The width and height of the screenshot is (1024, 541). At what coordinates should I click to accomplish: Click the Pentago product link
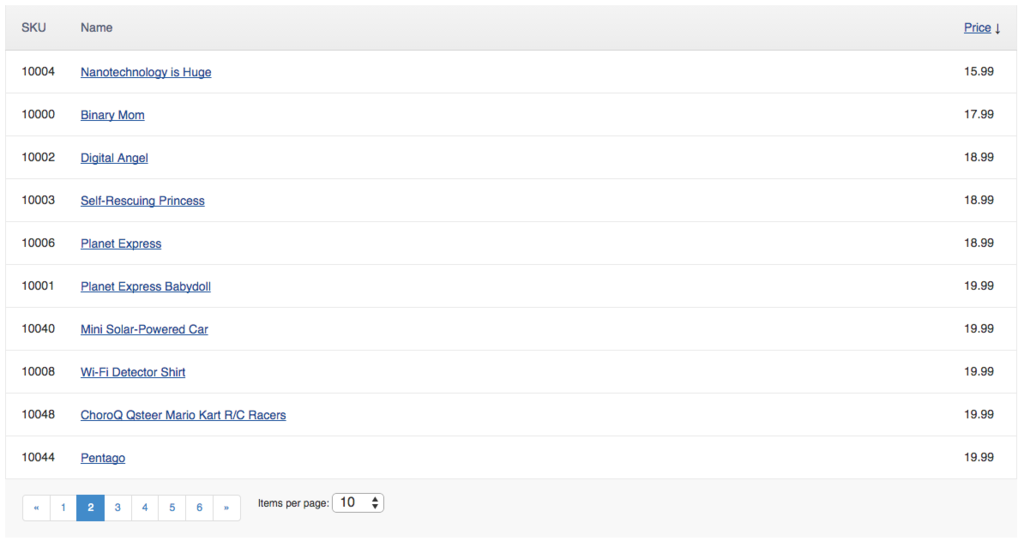tap(103, 458)
